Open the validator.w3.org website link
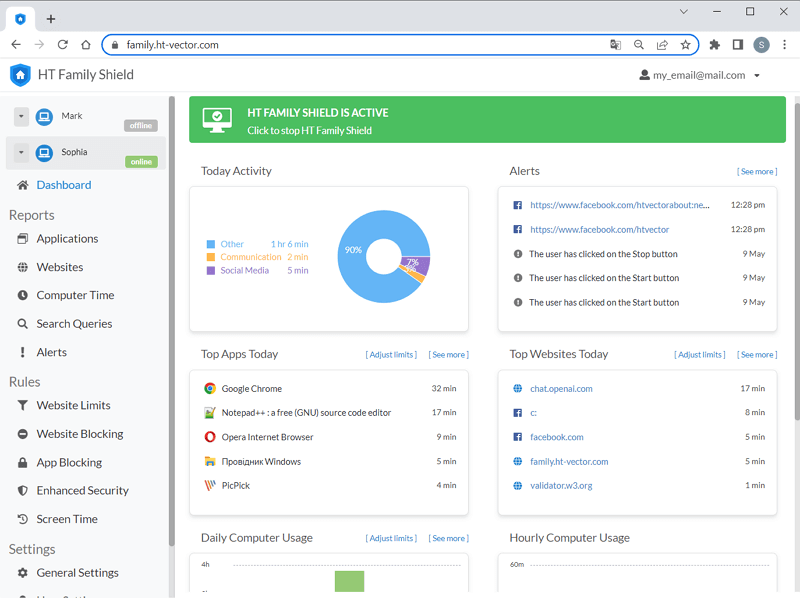This screenshot has width=800, height=600. [x=561, y=486]
